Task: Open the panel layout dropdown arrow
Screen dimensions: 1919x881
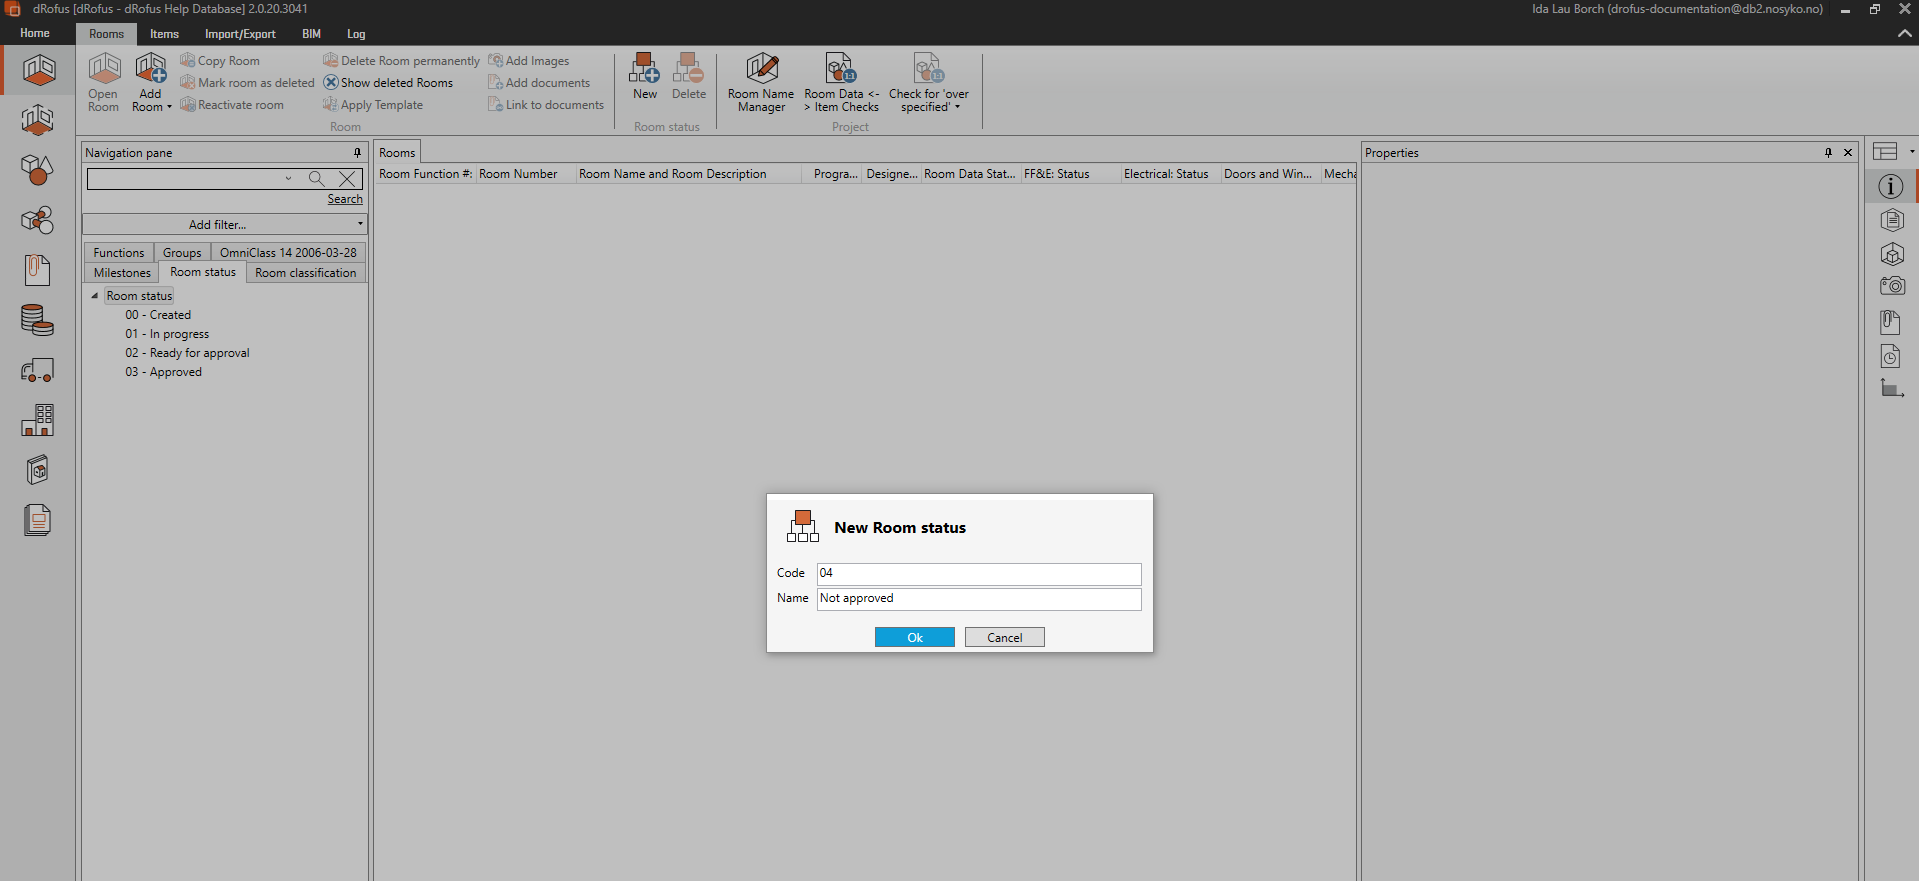Action: [x=1911, y=152]
